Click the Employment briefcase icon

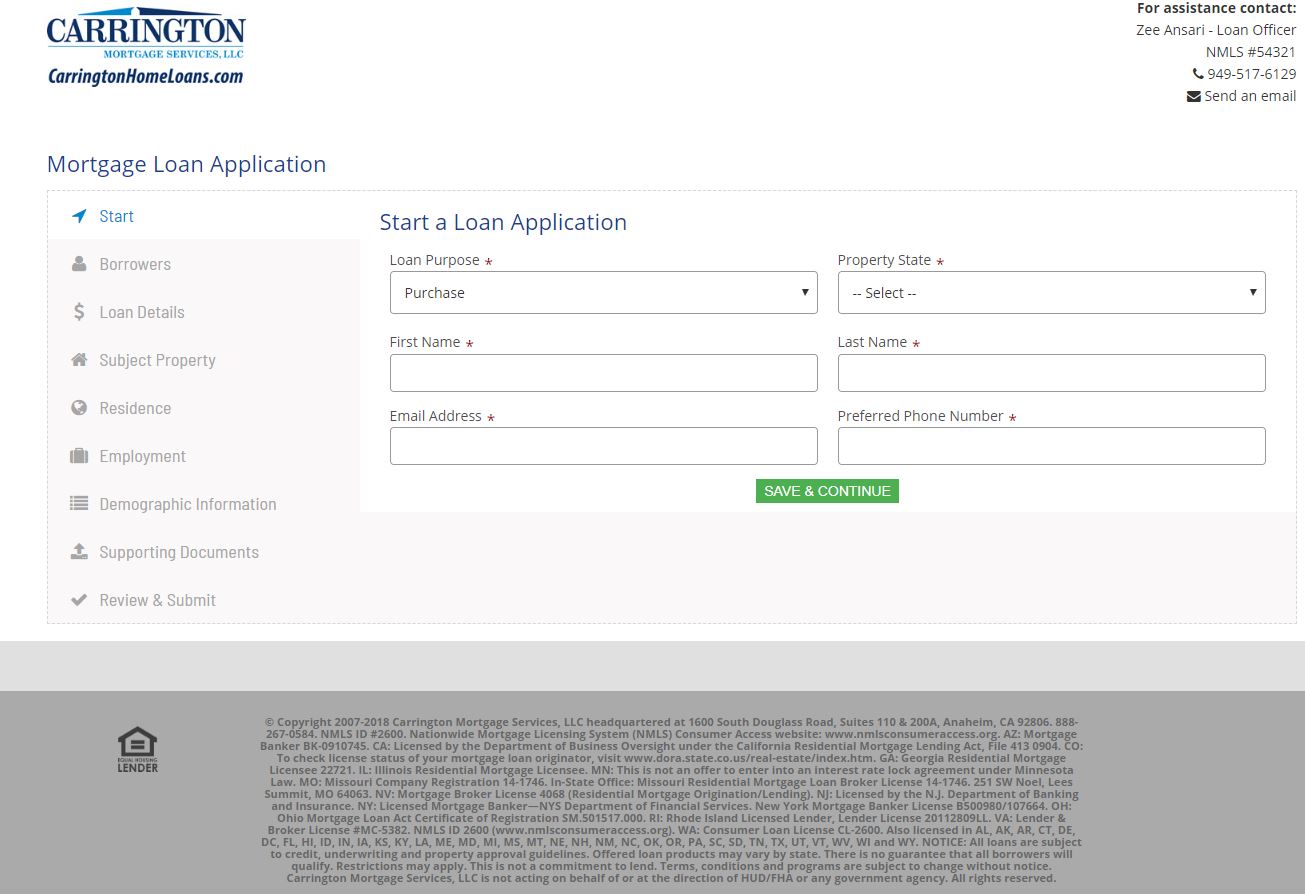[x=79, y=456]
